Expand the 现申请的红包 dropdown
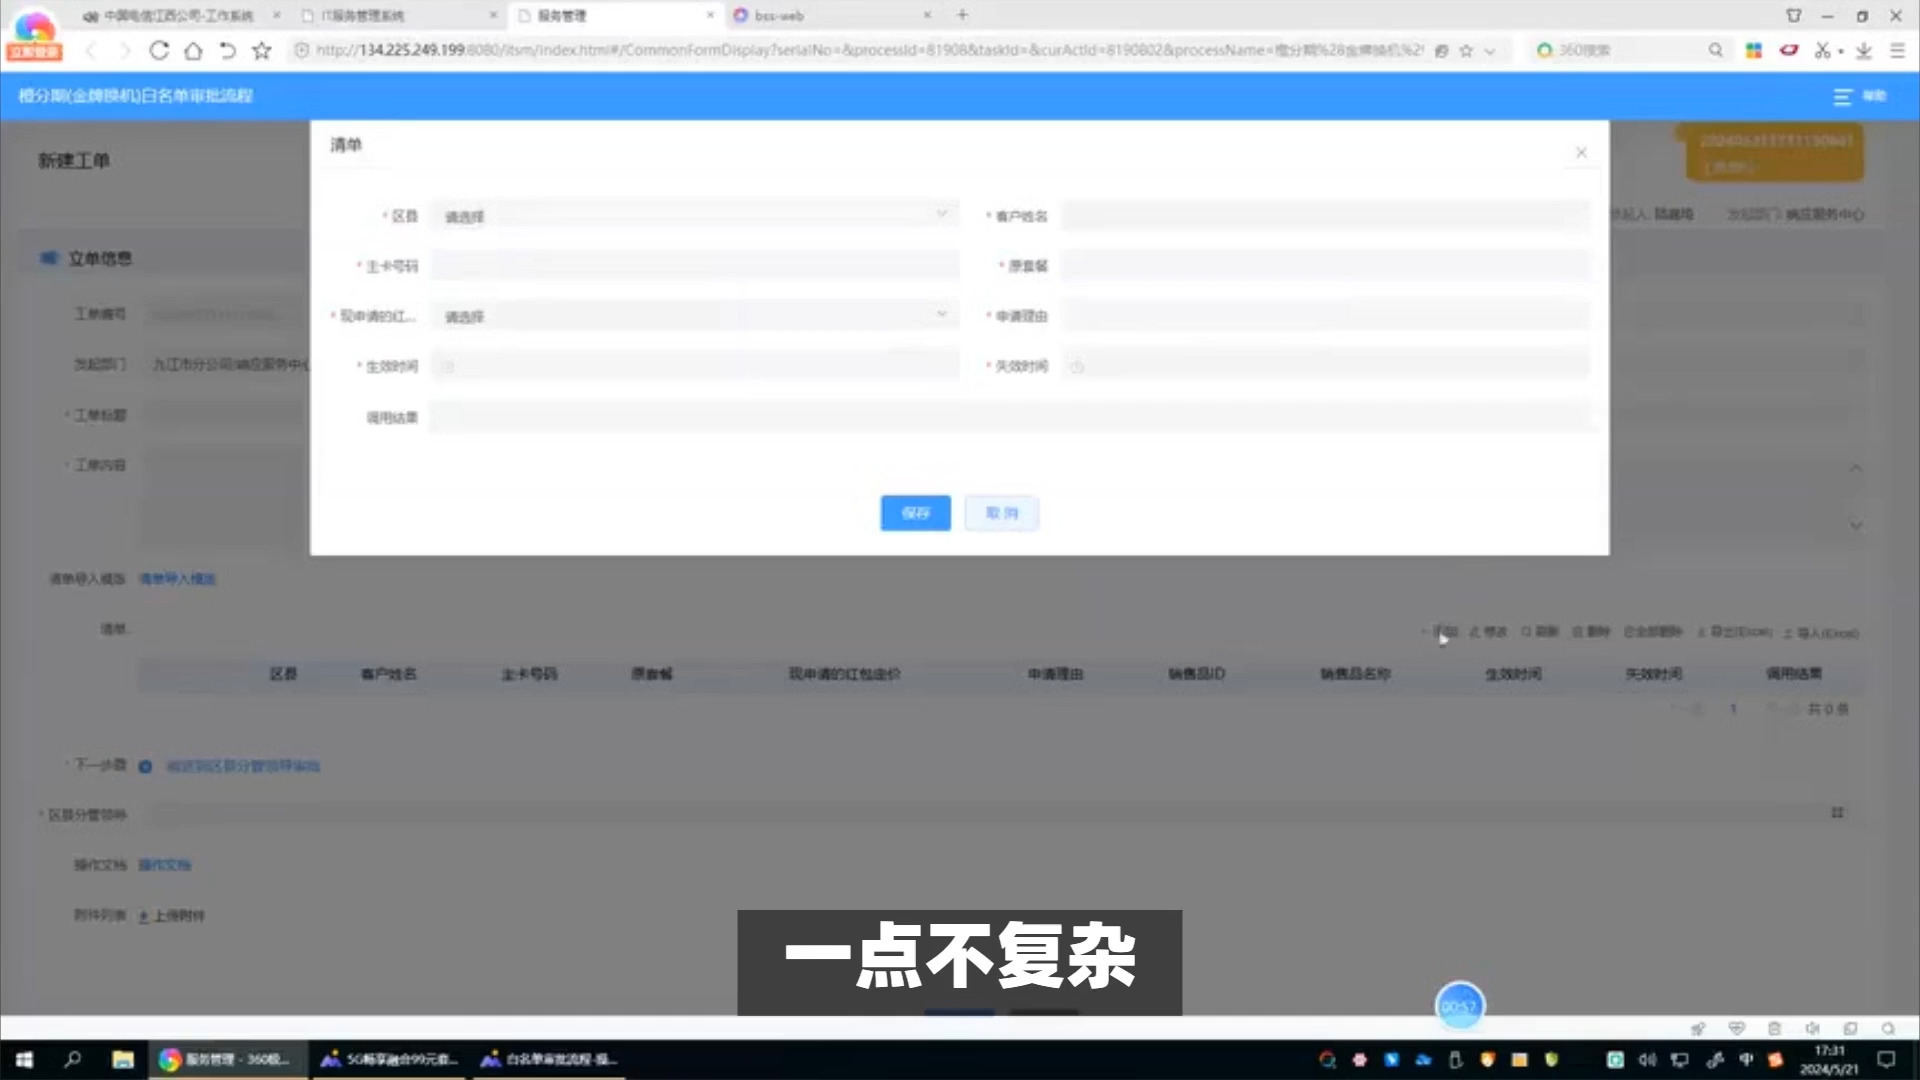1920x1080 pixels. pos(694,316)
